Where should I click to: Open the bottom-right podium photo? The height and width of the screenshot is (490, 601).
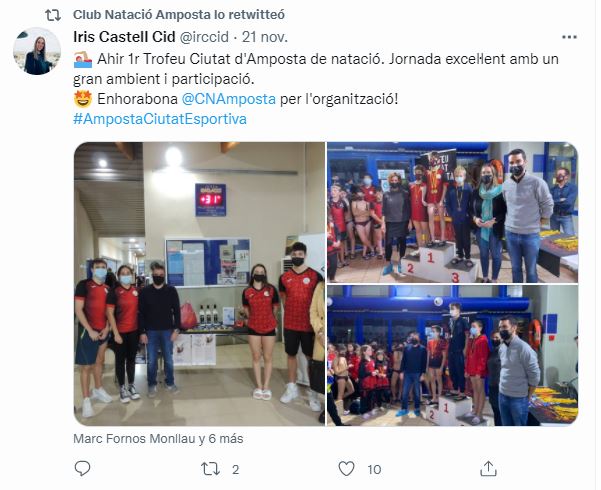tap(452, 355)
